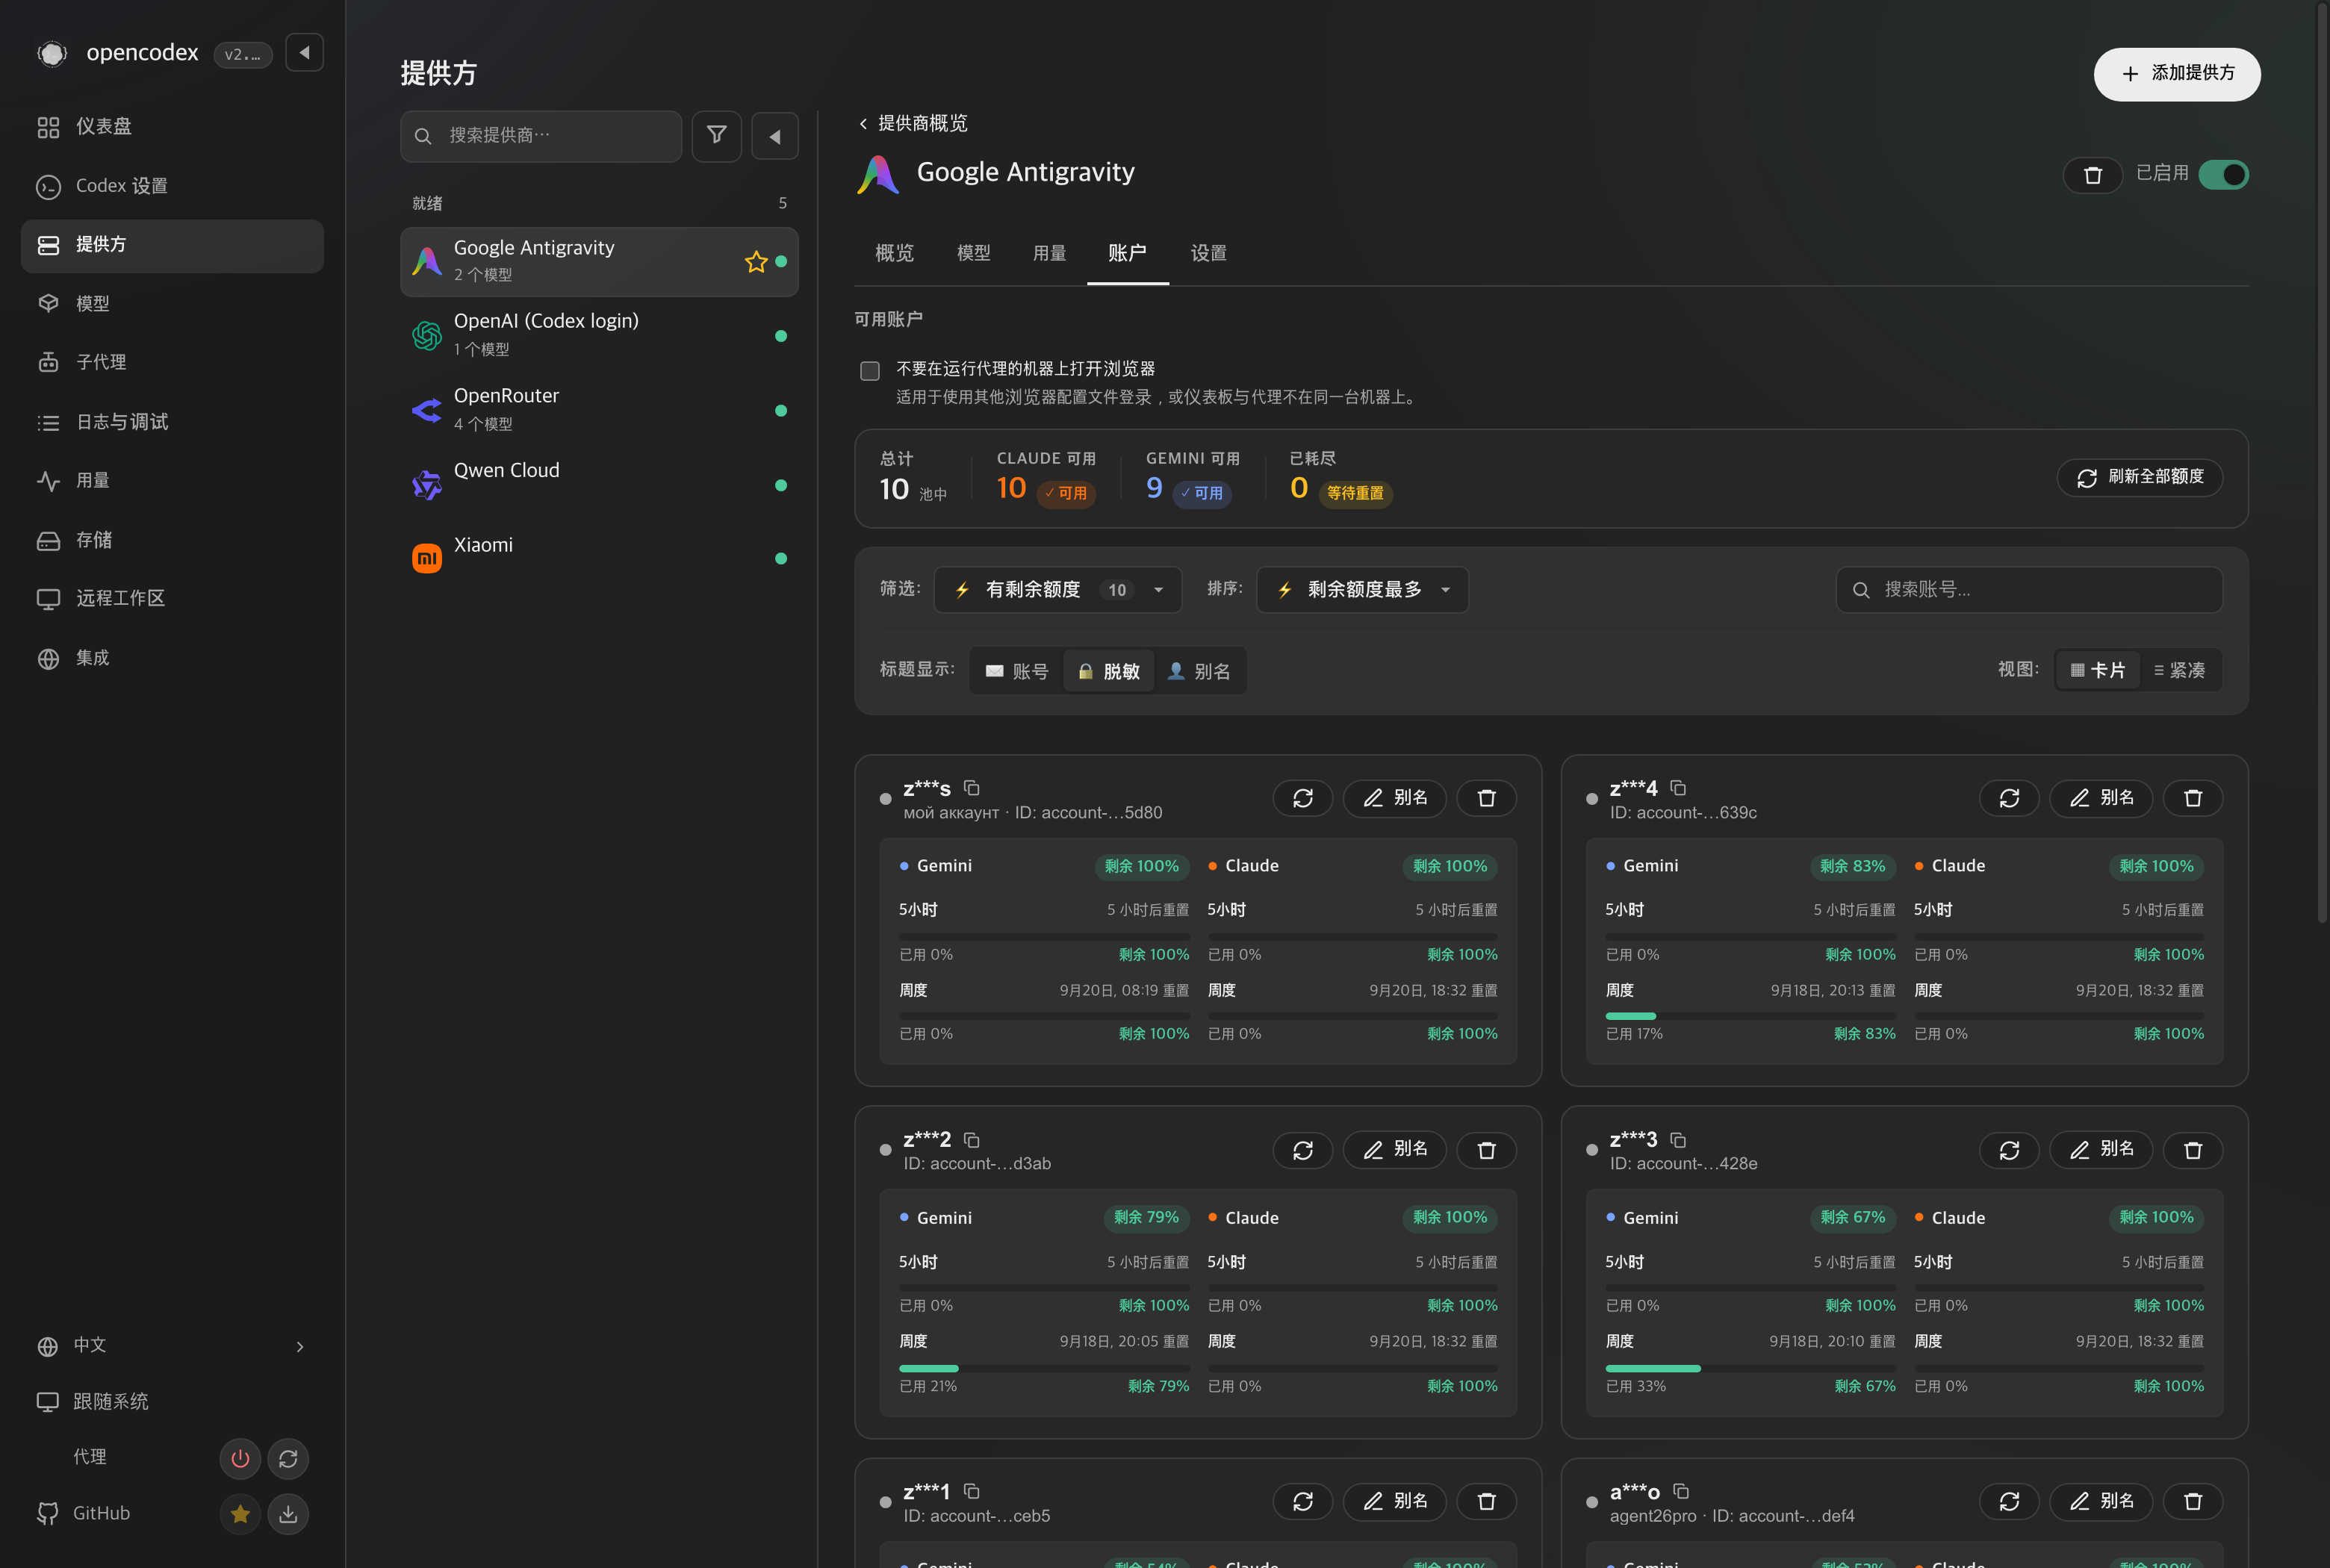
Task: Delete account z***4
Action: pyautogui.click(x=2192, y=798)
